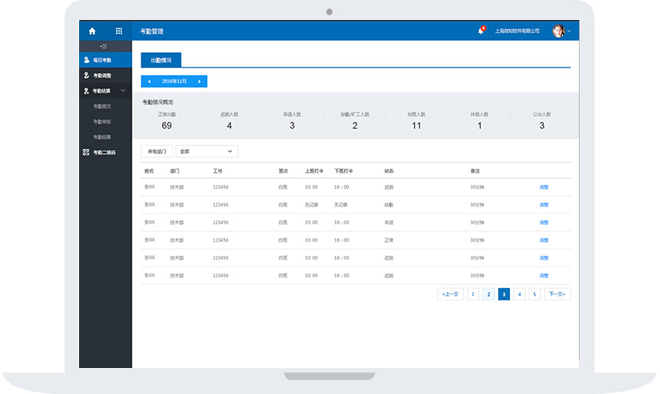Open the 考勤审核 submenu item
The height and width of the screenshot is (394, 660).
coord(102,122)
